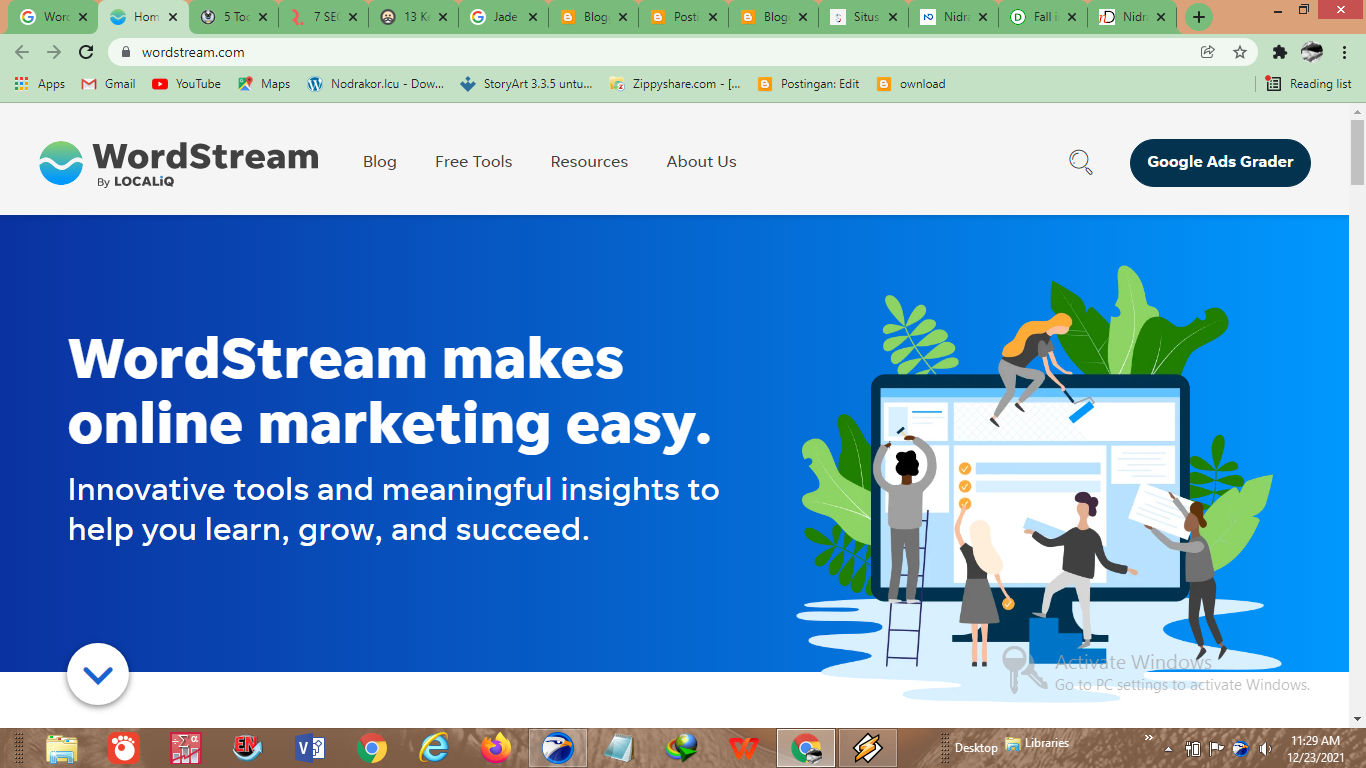The image size is (1366, 768).
Task: Open File Explorer from the taskbar
Action: coord(62,748)
